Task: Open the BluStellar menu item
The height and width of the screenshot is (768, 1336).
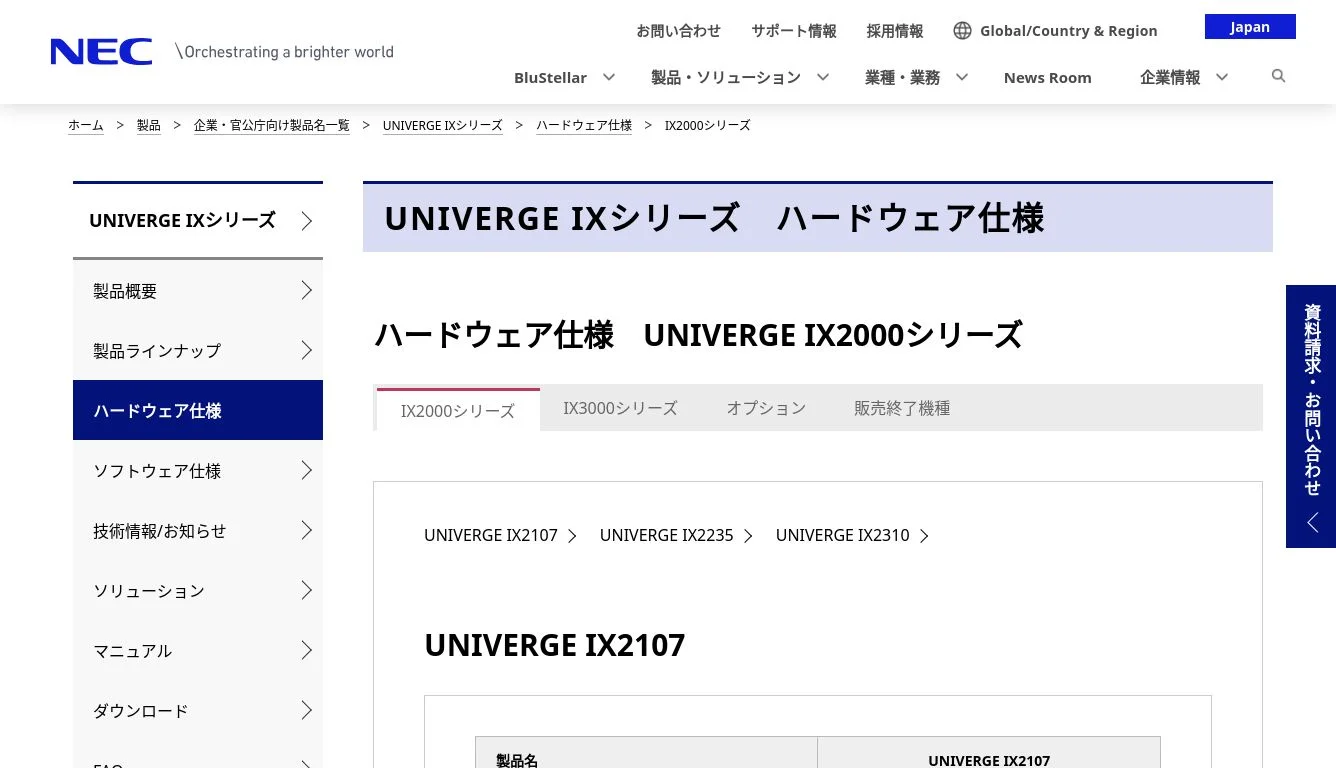Action: (550, 78)
